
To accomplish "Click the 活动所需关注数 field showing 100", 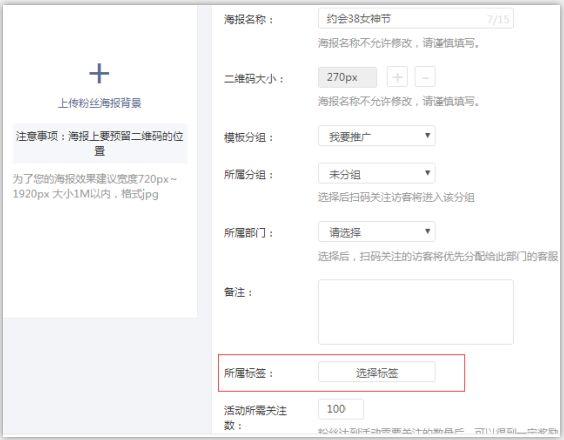I will tap(341, 409).
